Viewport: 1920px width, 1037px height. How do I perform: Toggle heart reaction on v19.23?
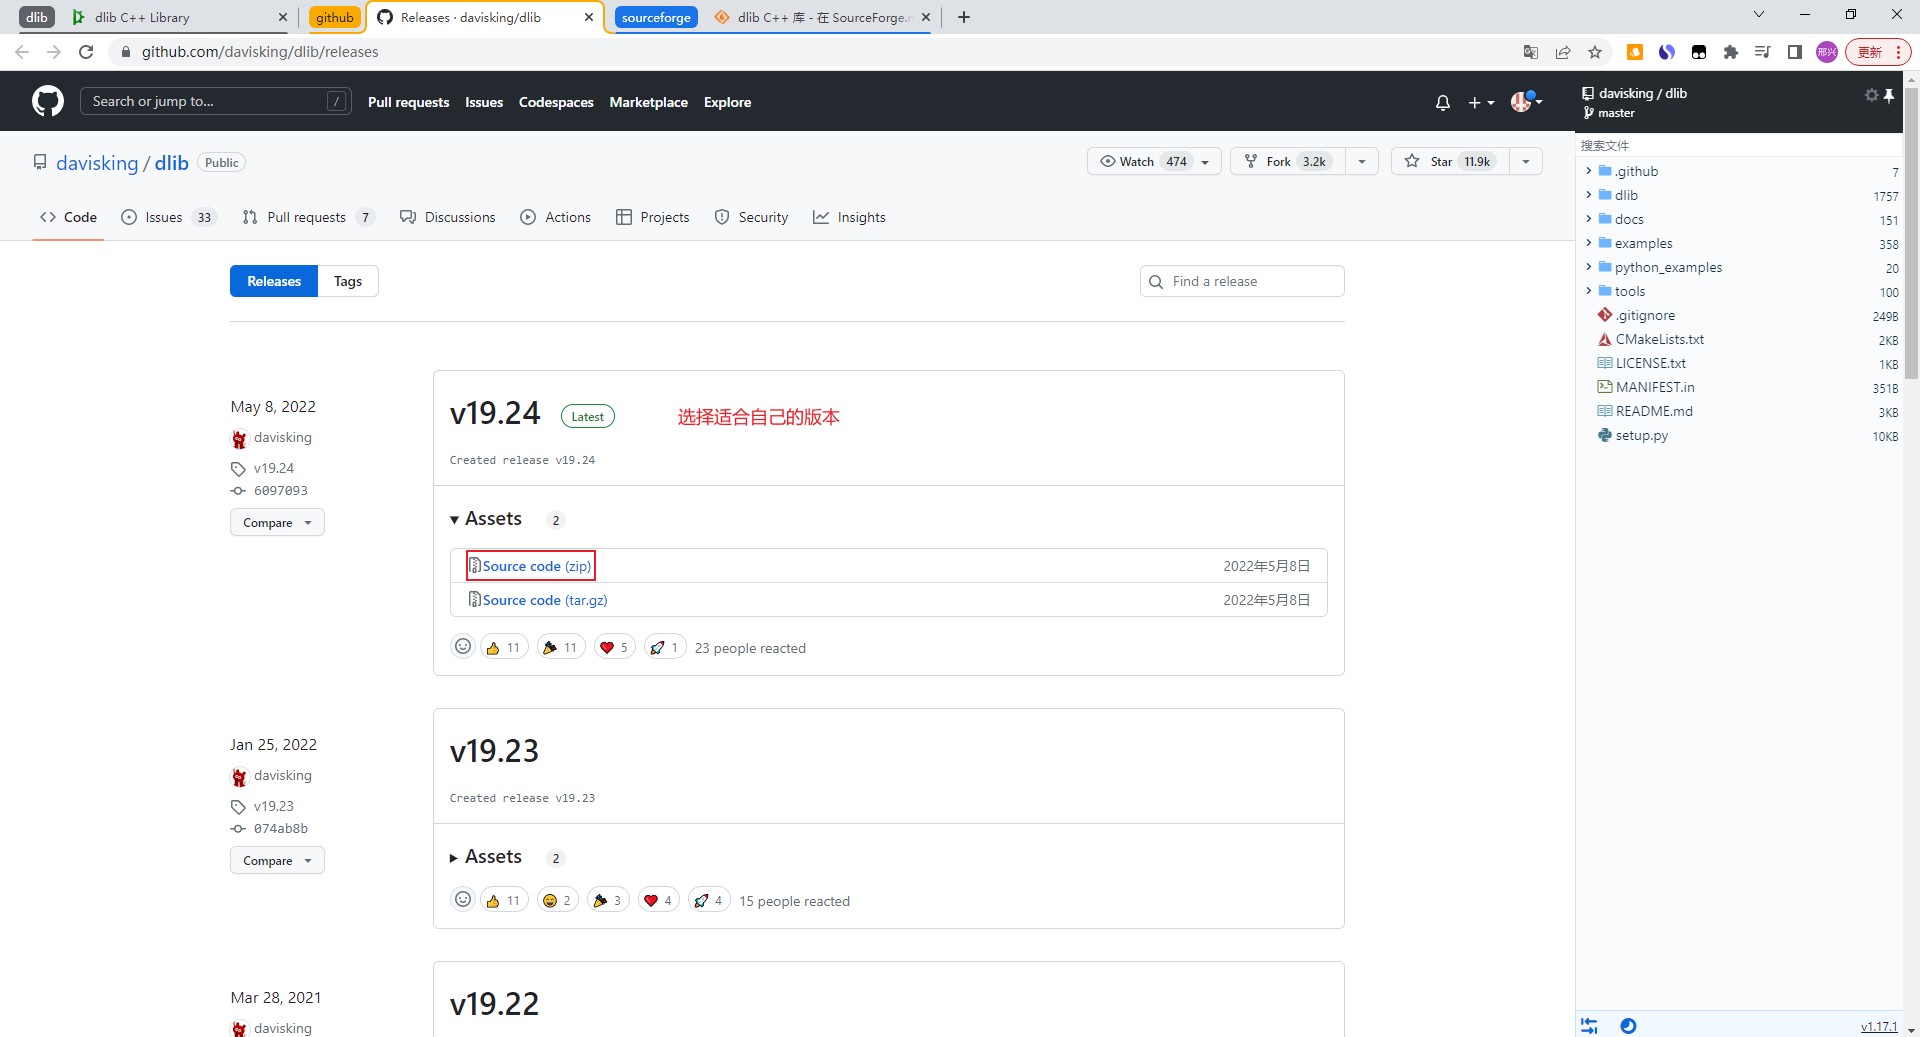[658, 900]
